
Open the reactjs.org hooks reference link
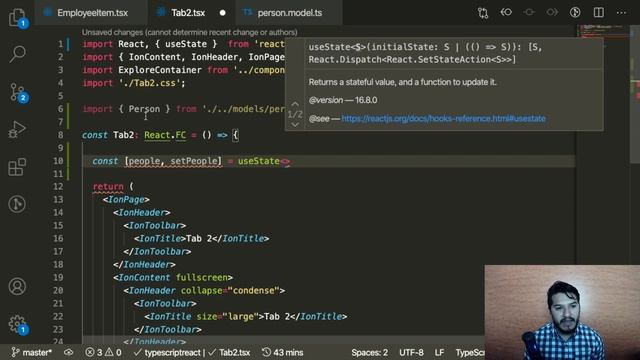443,118
